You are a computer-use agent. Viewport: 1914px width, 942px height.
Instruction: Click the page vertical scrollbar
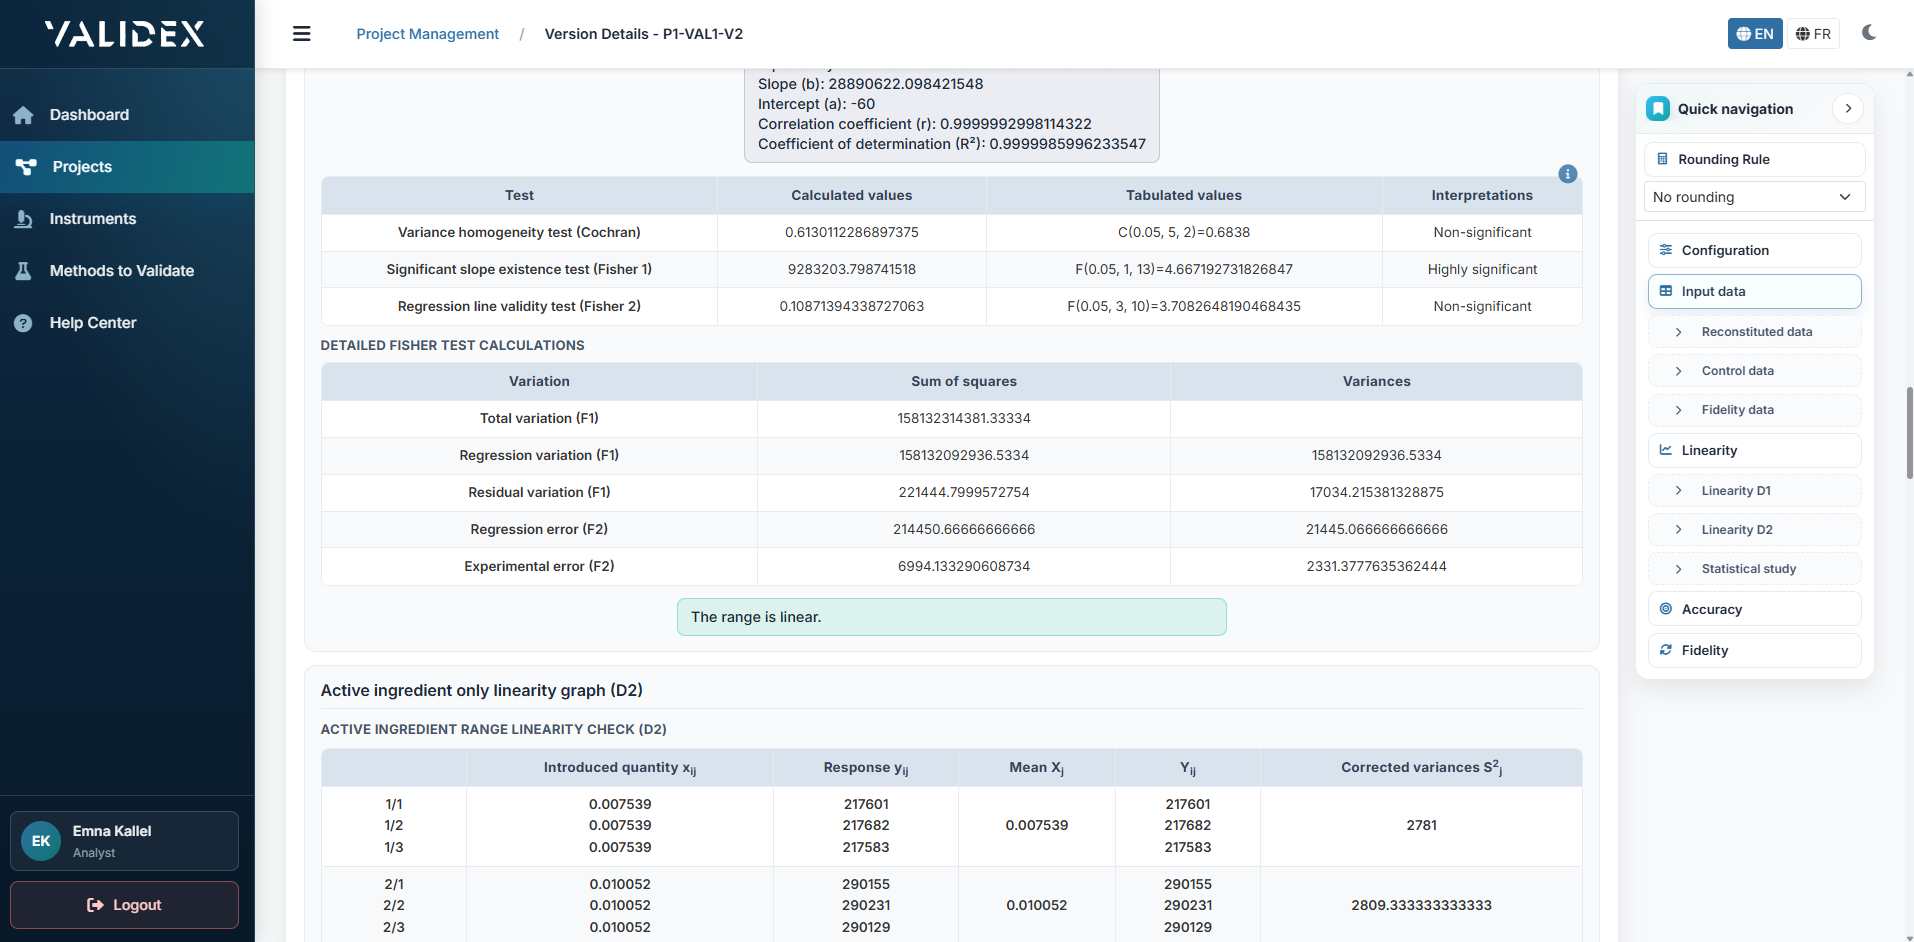(1909, 433)
